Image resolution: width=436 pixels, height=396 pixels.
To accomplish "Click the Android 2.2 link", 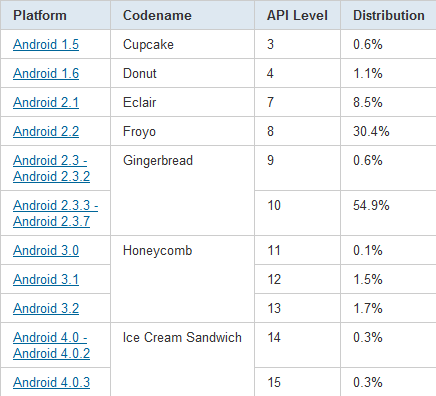I will 46,131.
